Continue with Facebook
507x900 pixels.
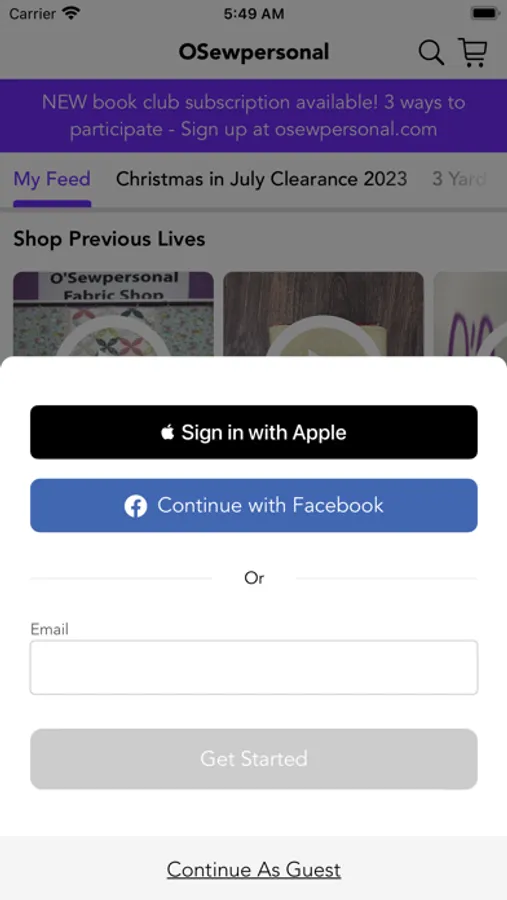tap(254, 506)
